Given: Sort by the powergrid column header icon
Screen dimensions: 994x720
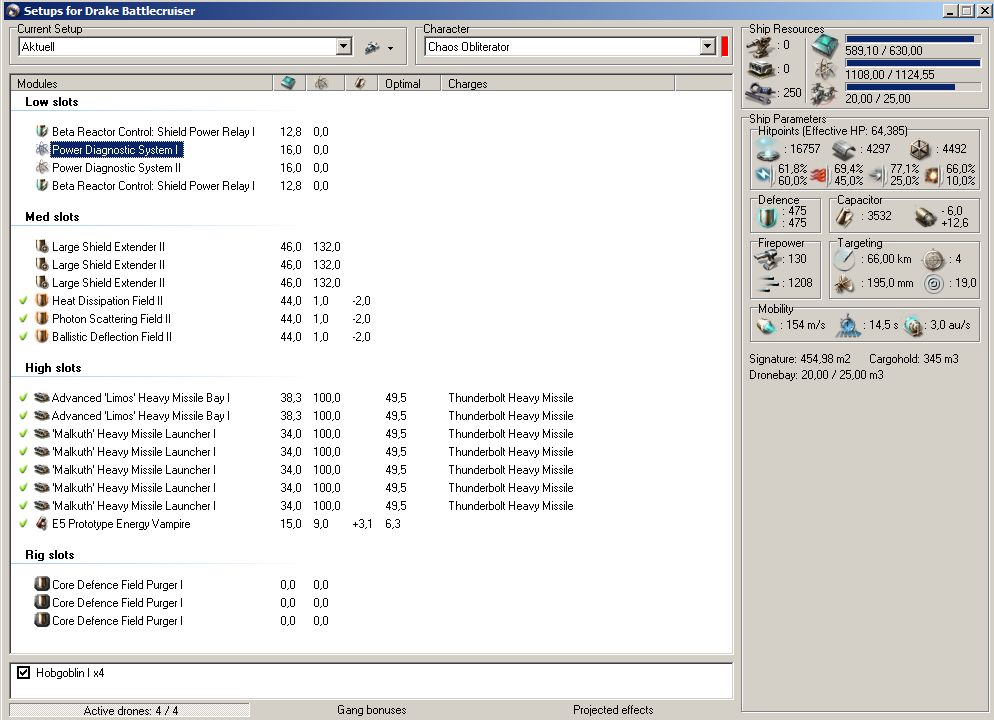Looking at the screenshot, I should click(322, 84).
